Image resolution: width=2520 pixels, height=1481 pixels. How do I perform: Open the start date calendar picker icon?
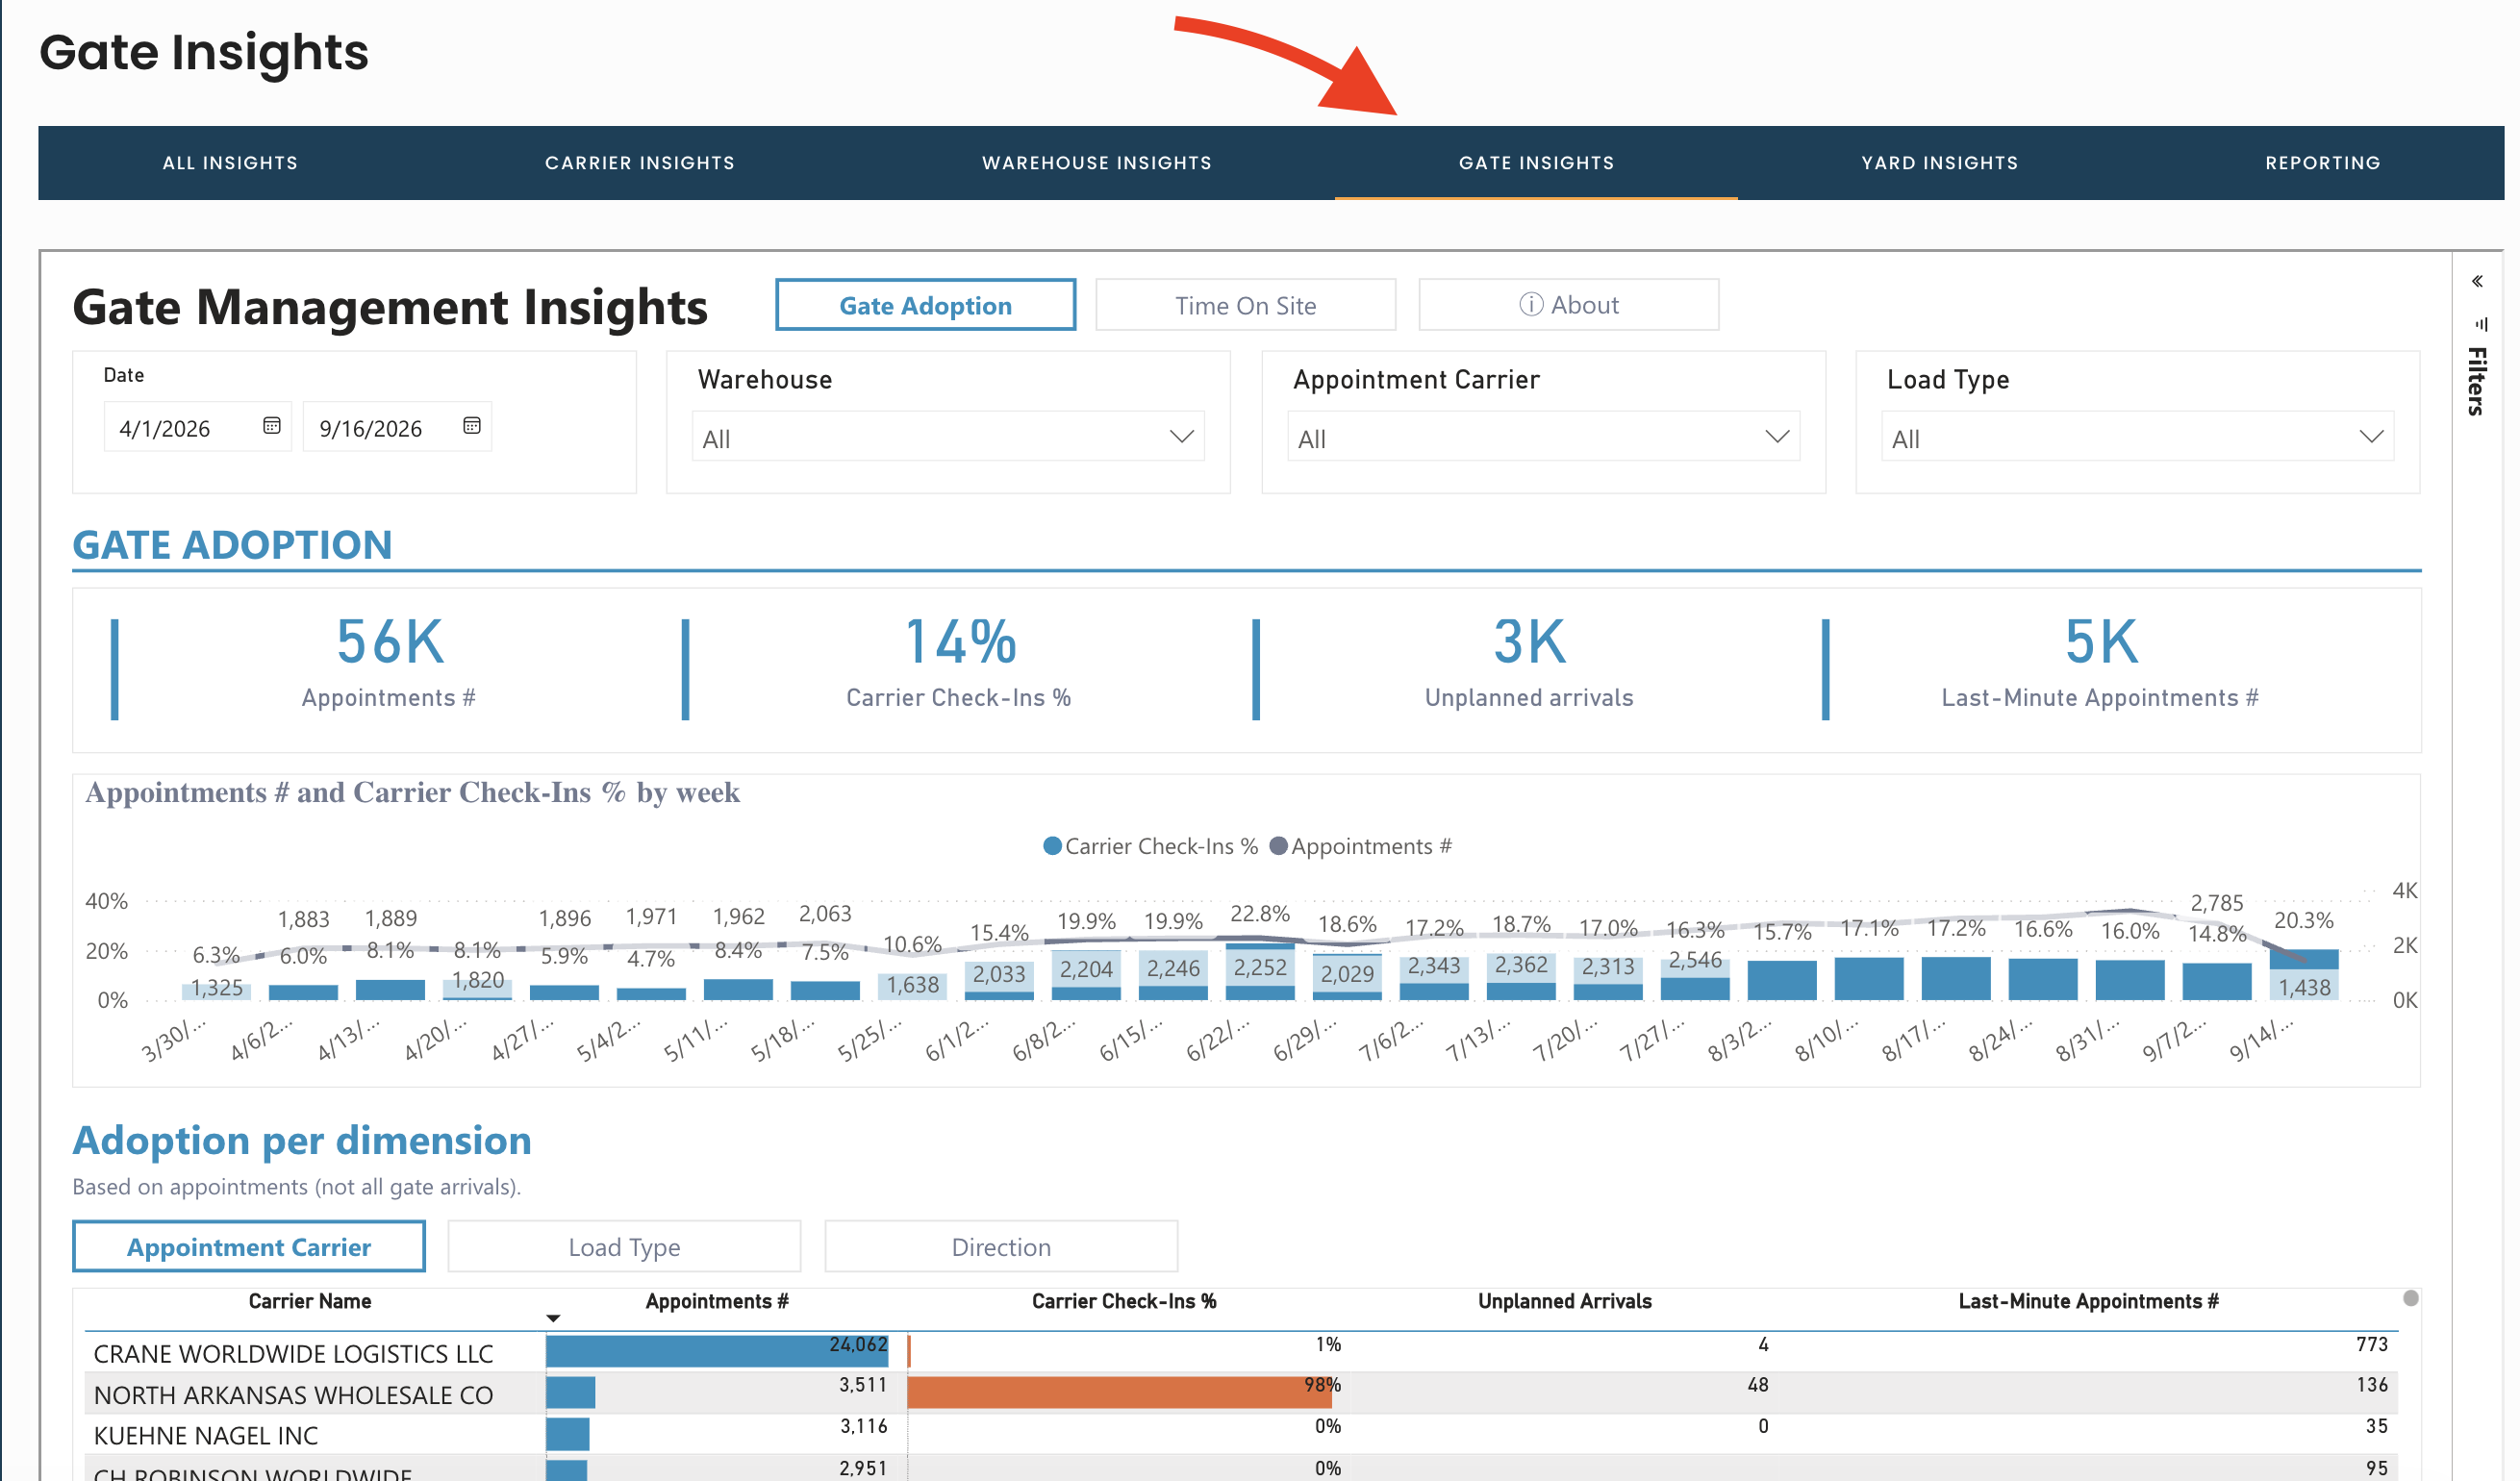tap(271, 426)
